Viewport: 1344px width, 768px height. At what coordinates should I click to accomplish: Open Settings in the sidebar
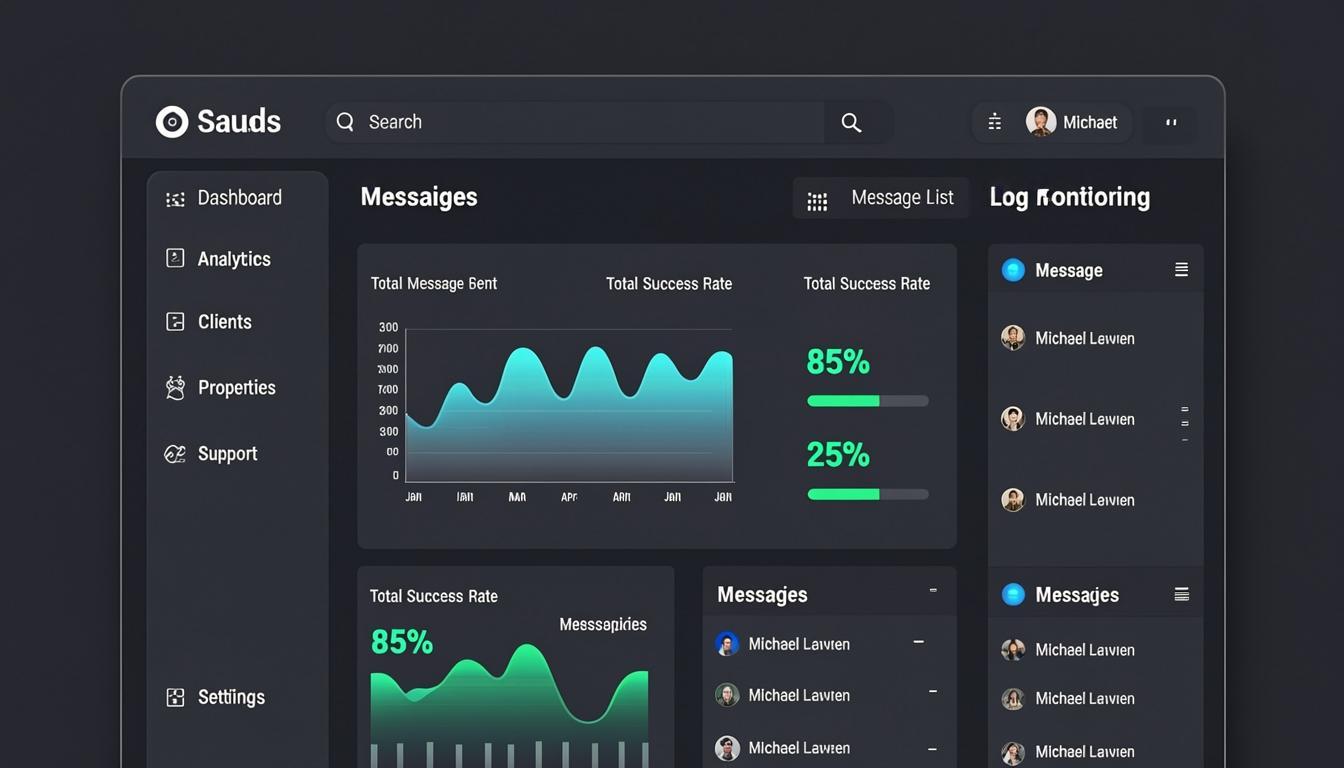click(x=216, y=697)
